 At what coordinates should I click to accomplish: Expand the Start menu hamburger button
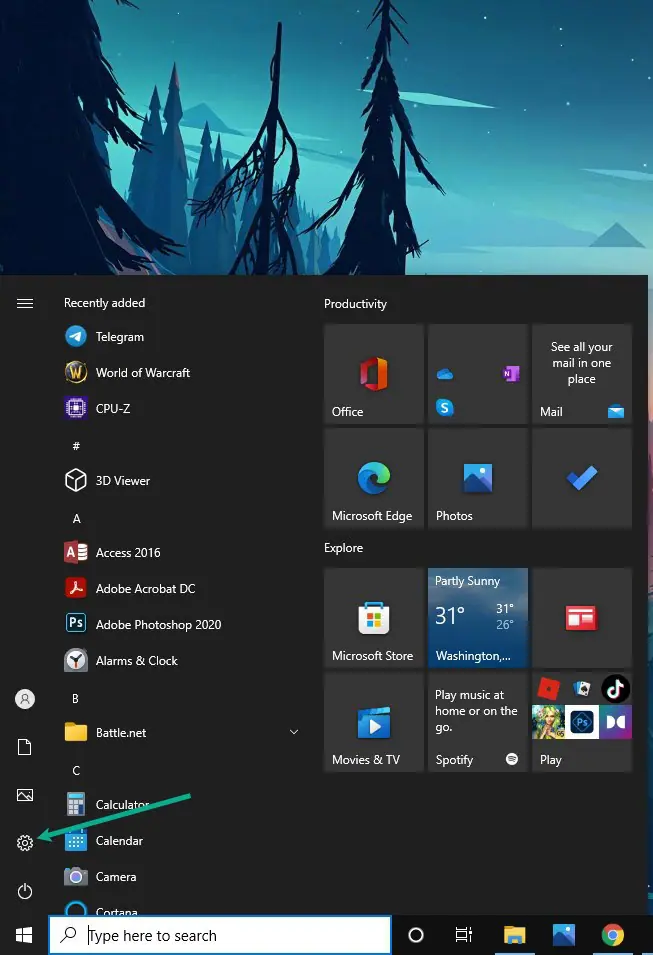point(25,303)
